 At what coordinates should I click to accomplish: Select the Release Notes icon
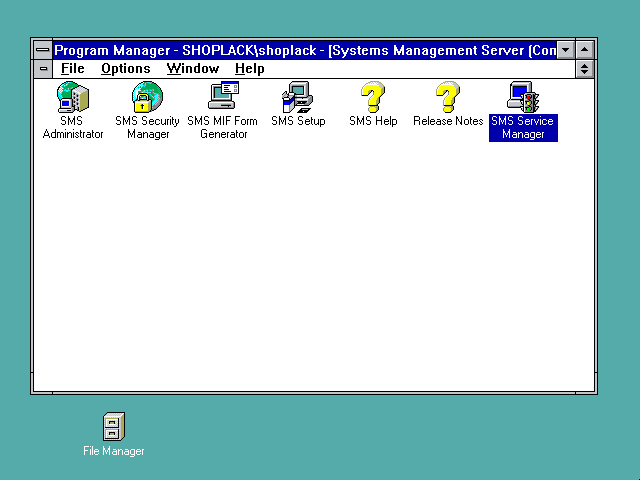448,97
